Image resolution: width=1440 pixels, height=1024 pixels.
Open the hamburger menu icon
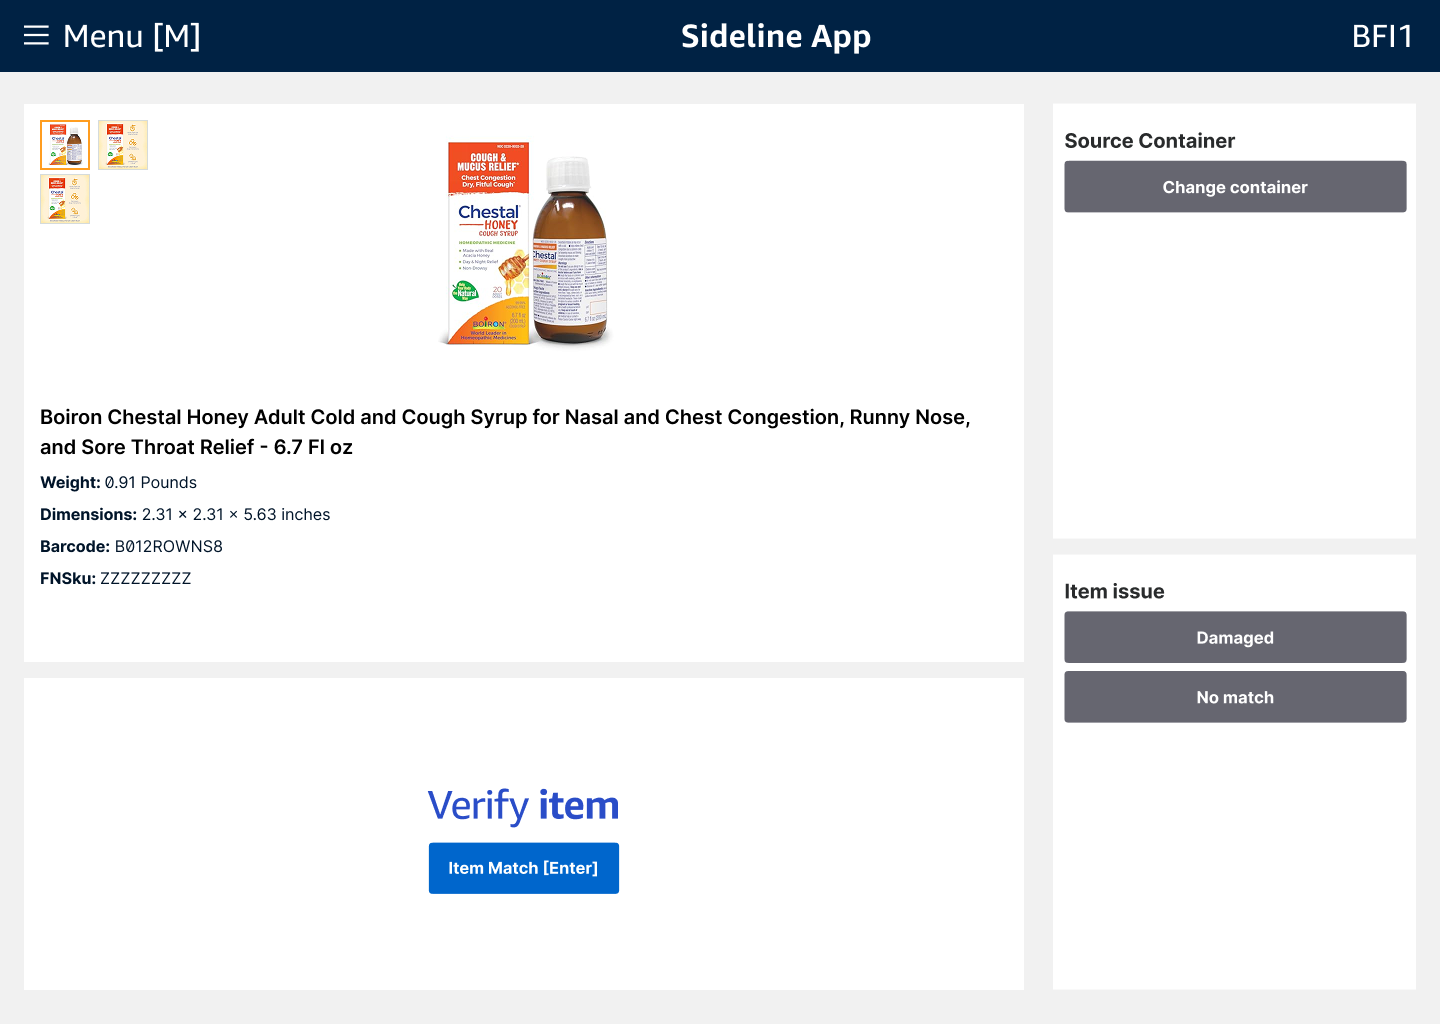[x=36, y=36]
